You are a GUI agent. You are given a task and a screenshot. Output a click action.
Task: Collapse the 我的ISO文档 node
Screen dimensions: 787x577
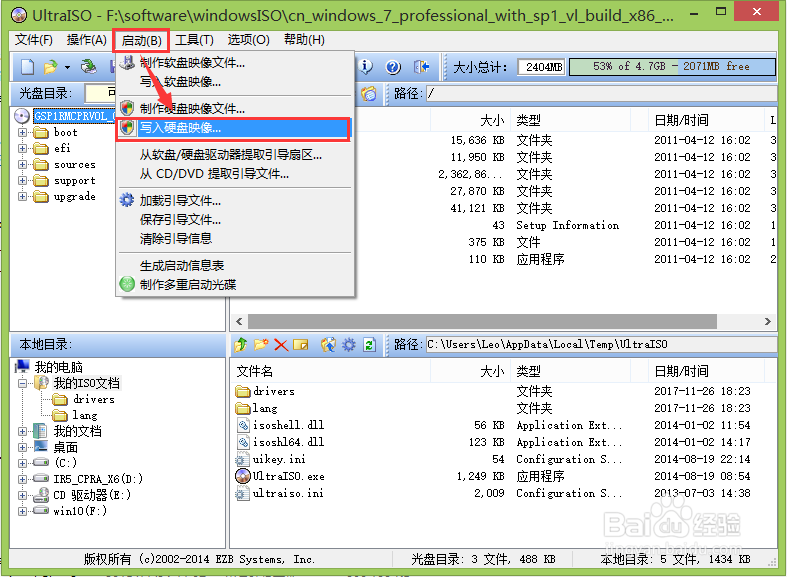pyautogui.click(x=22, y=383)
